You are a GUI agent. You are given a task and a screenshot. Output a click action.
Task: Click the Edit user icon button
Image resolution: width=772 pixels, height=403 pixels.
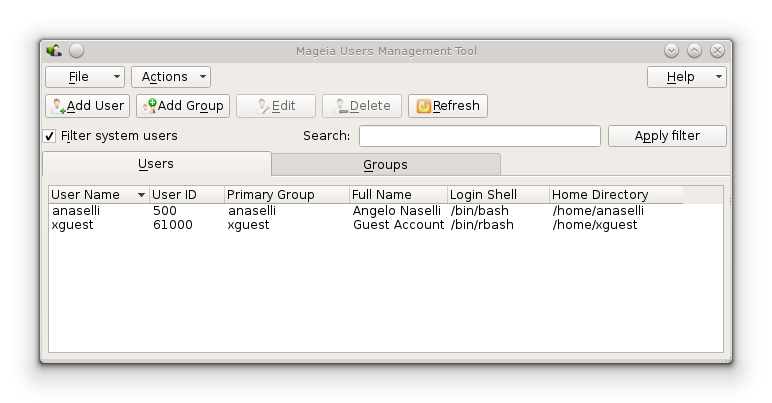click(276, 106)
